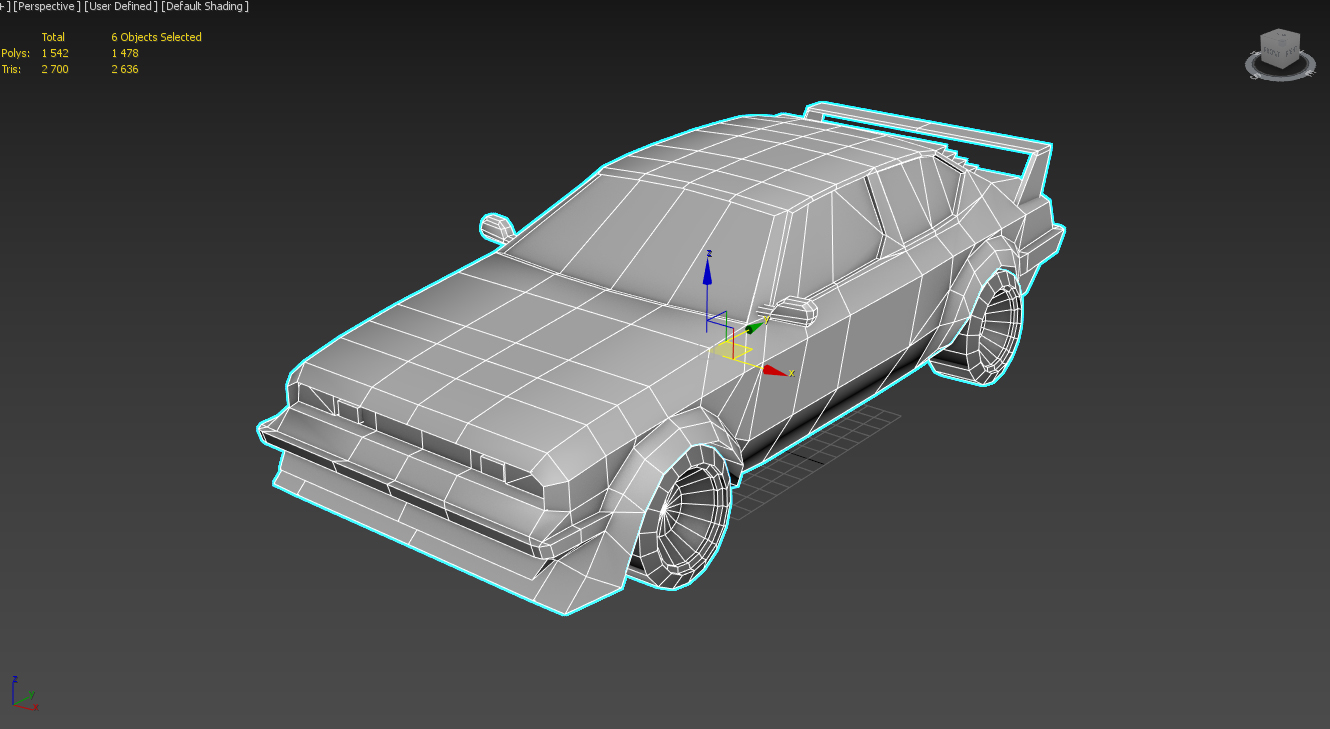This screenshot has height=729, width=1330.
Task: Select the far-side mirror by the windshield
Action: point(496,227)
